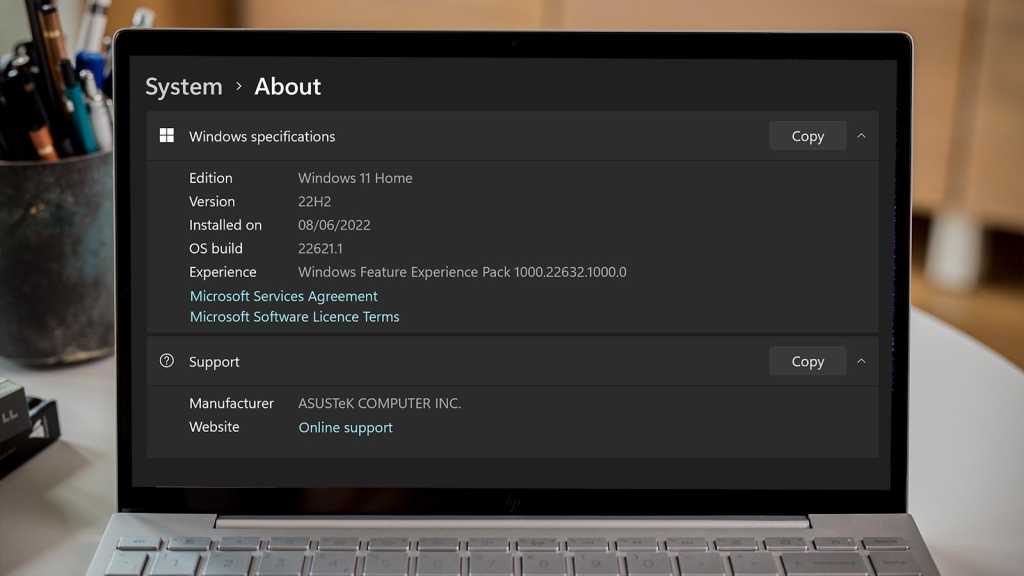Click the About breadcrumb title

coord(287,87)
